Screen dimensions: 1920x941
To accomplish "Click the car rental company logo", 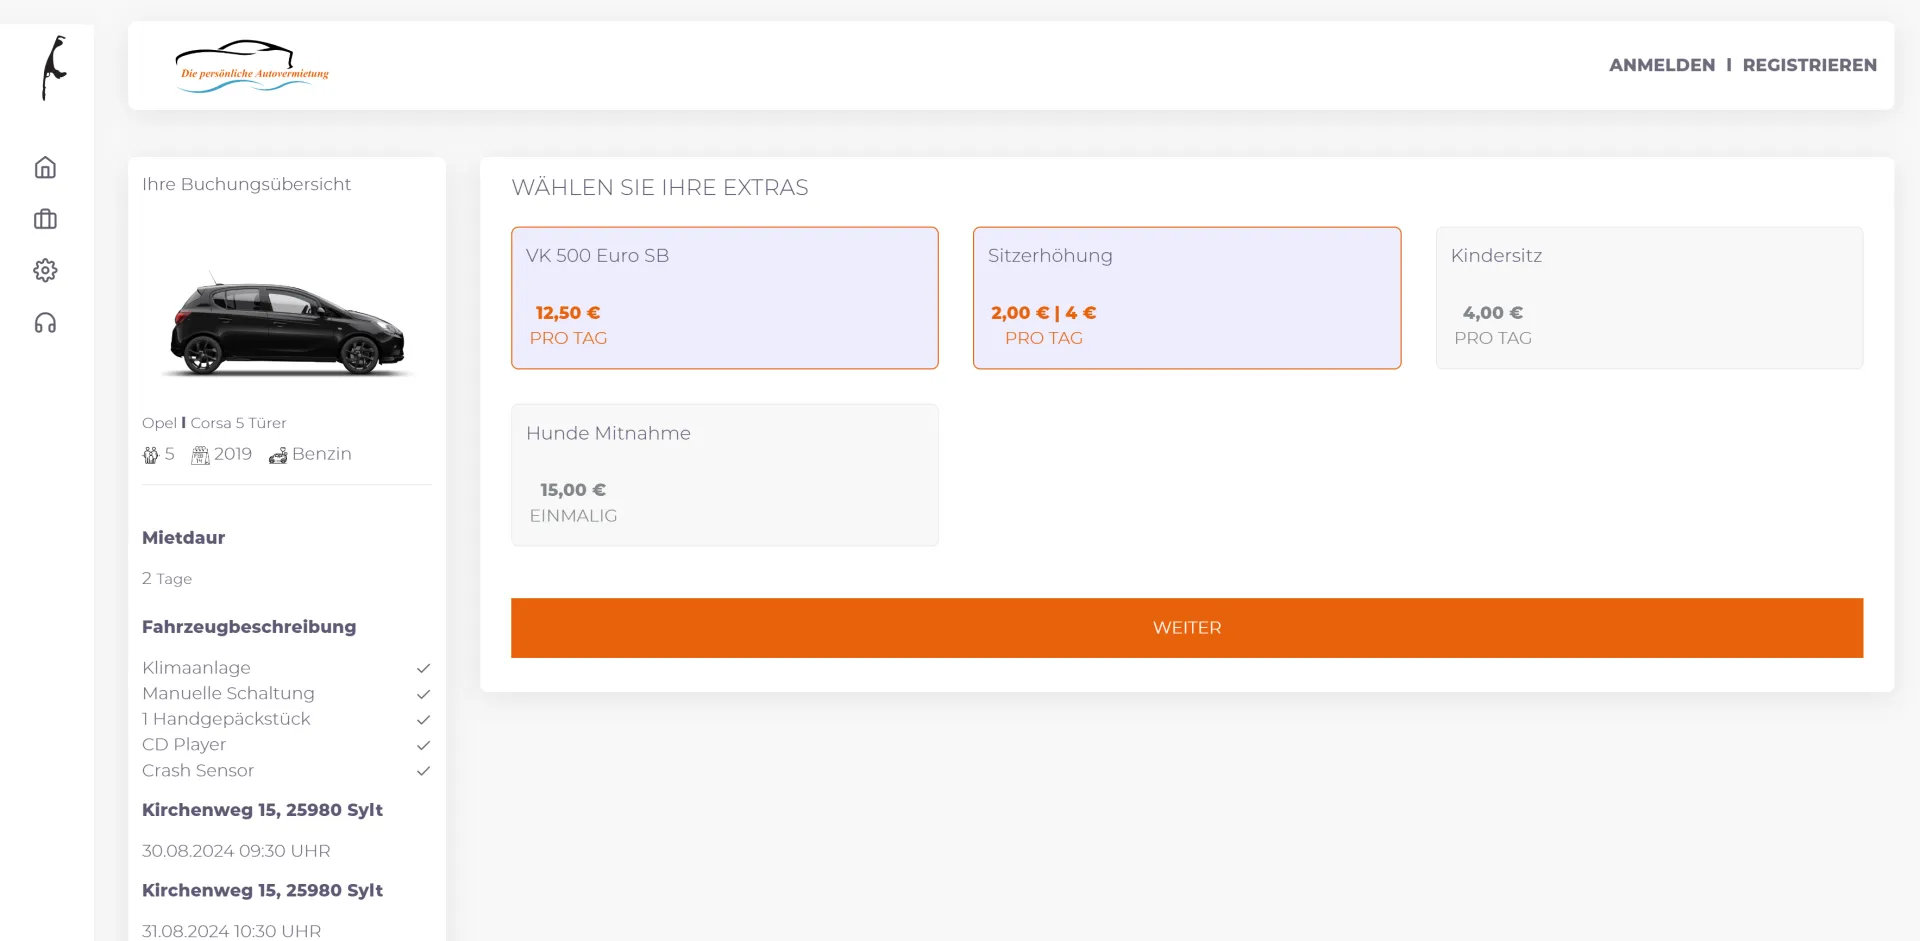I will point(253,66).
